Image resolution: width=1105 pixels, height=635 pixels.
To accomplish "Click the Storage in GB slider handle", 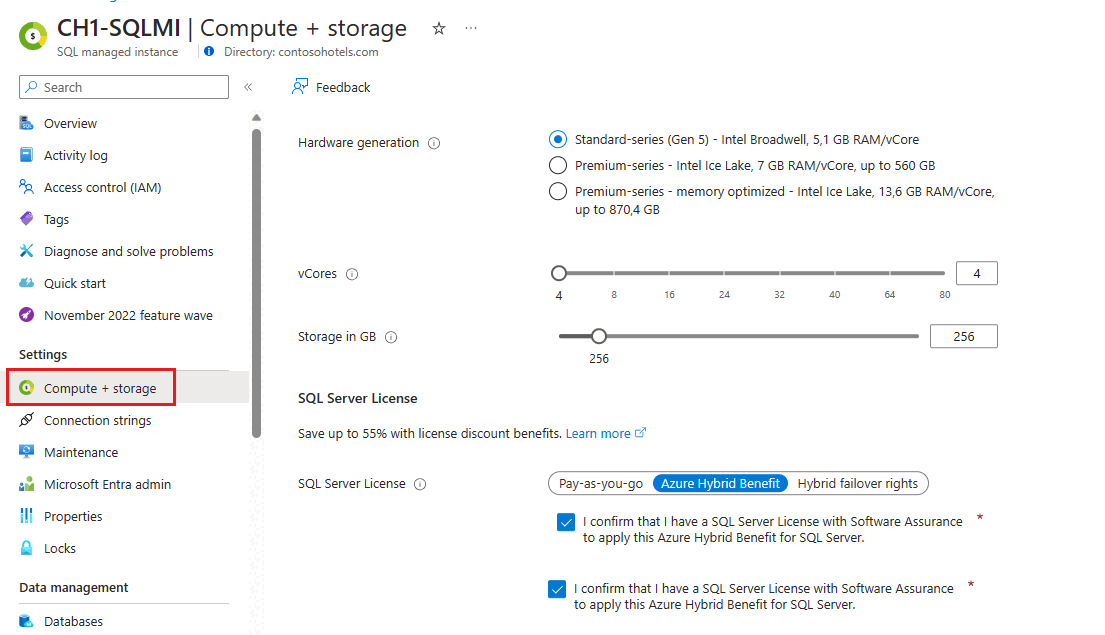I will [599, 336].
